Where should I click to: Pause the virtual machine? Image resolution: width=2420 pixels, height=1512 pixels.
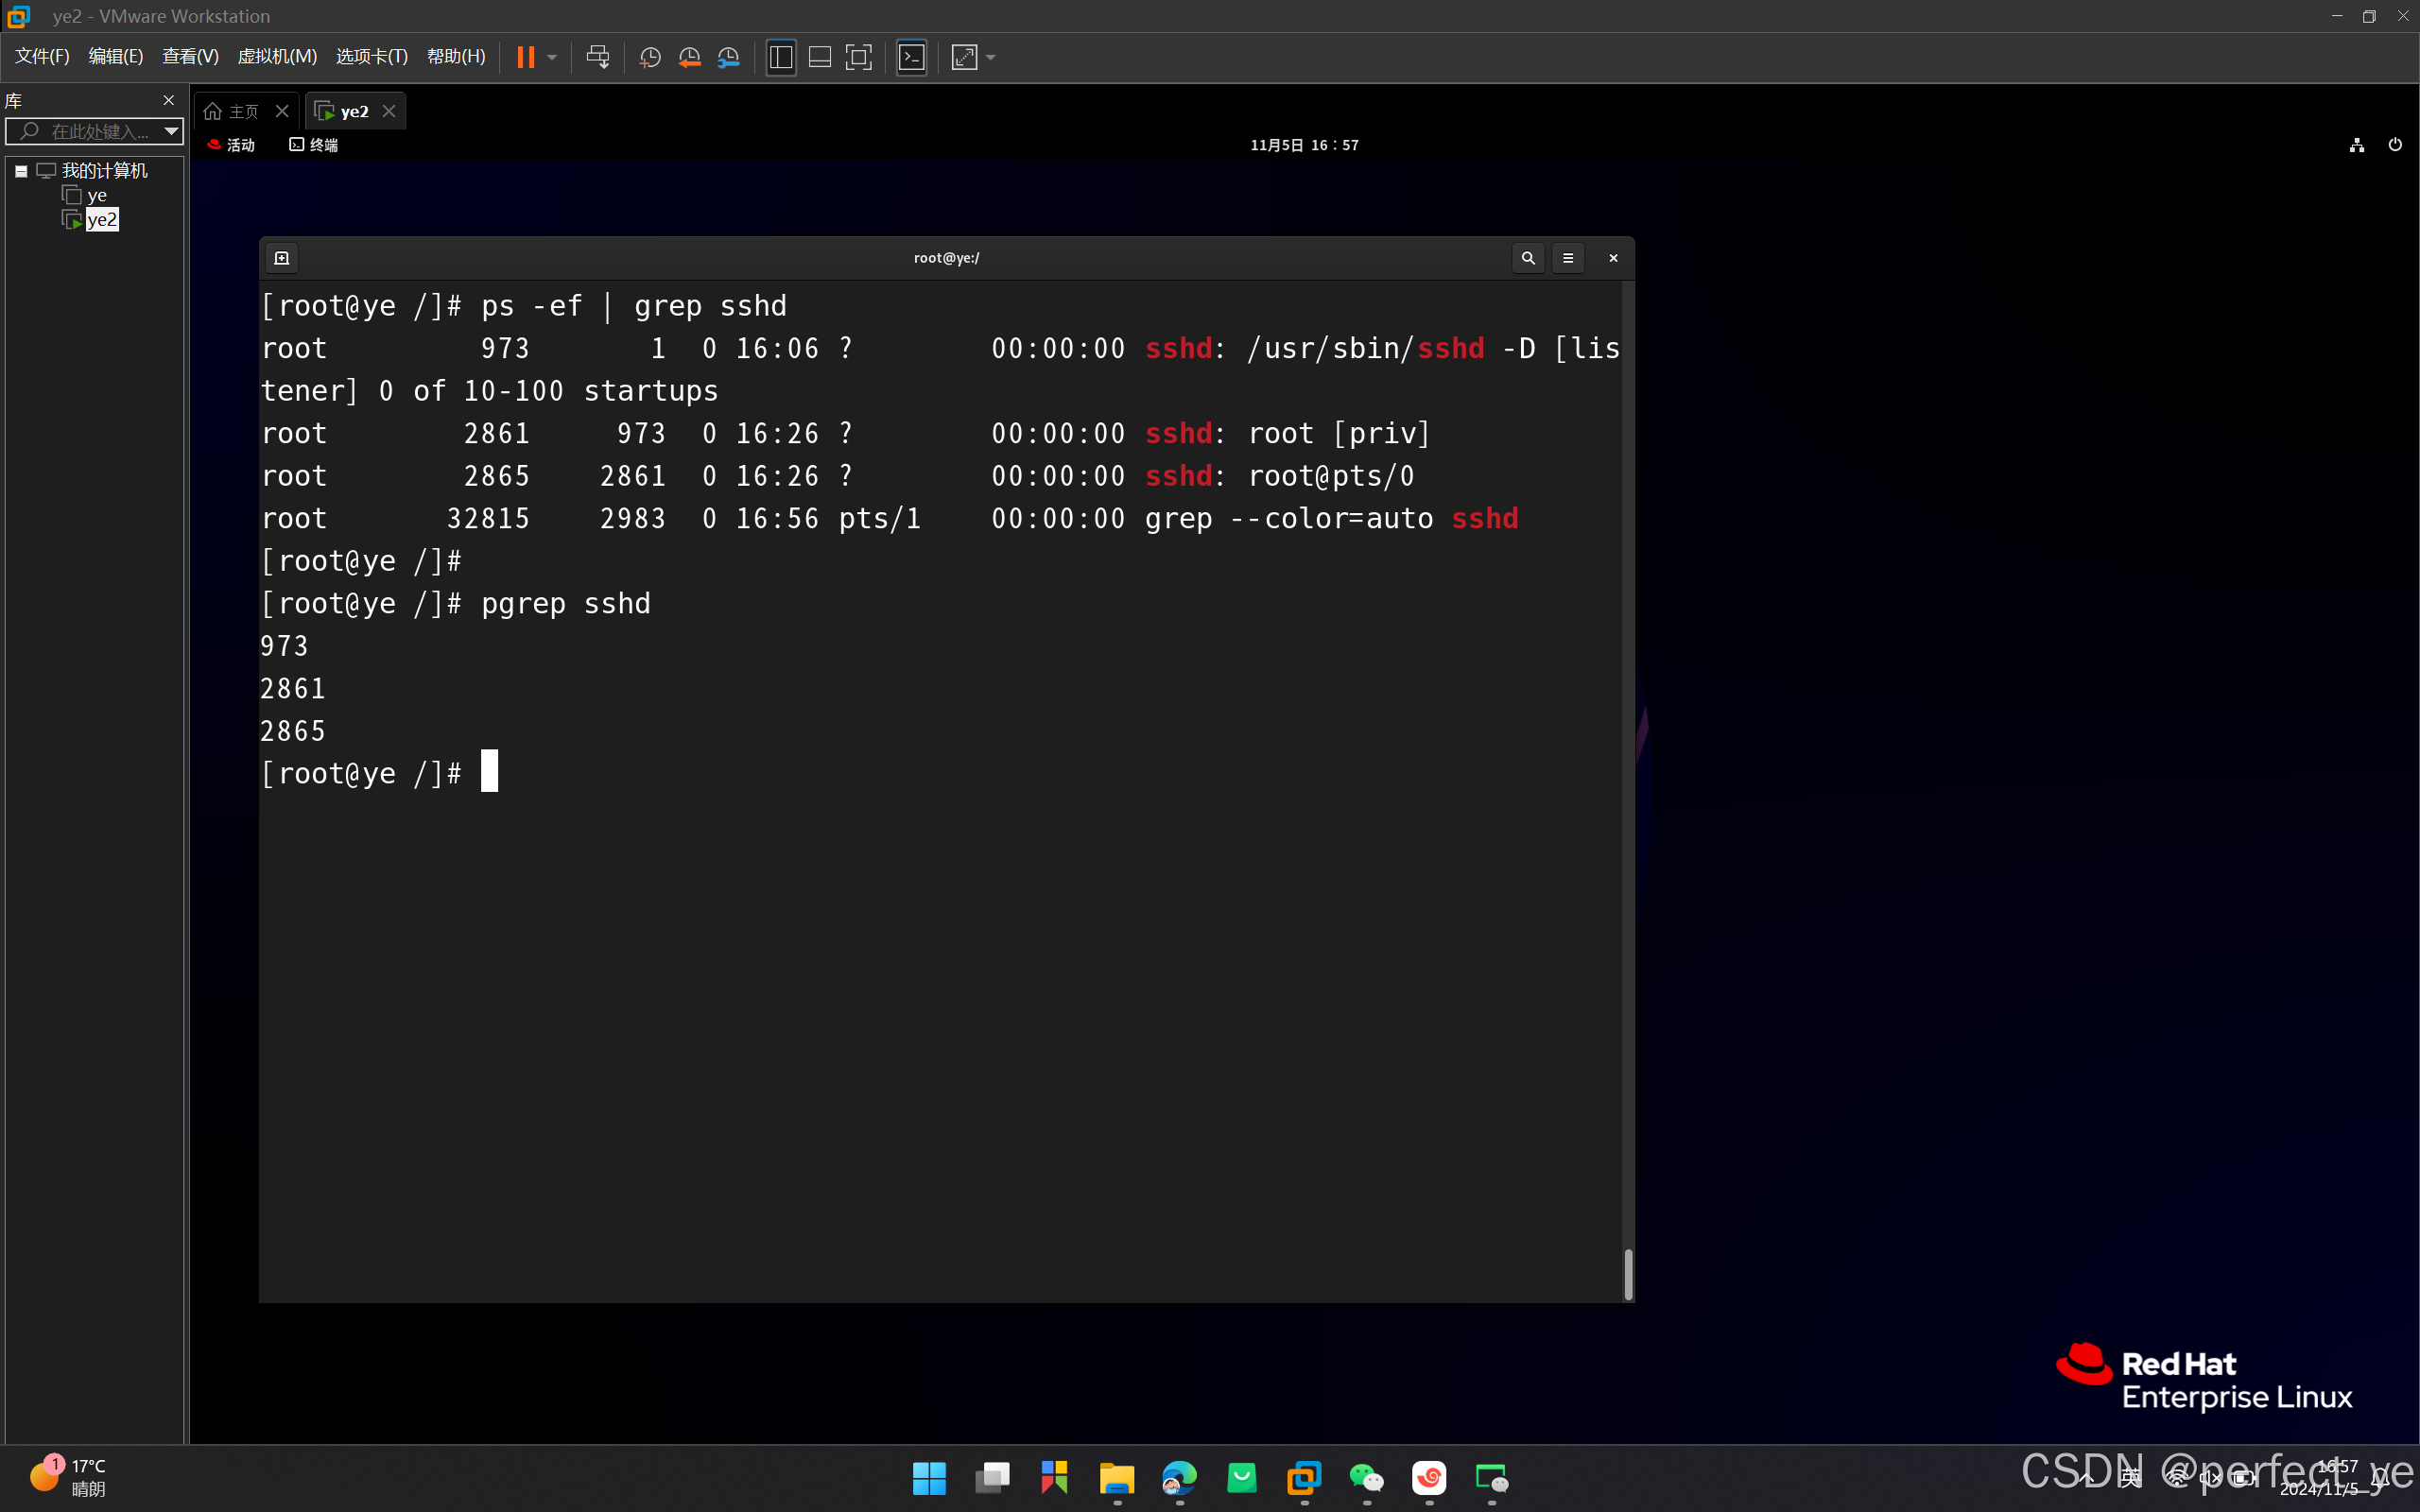pyautogui.click(x=525, y=57)
